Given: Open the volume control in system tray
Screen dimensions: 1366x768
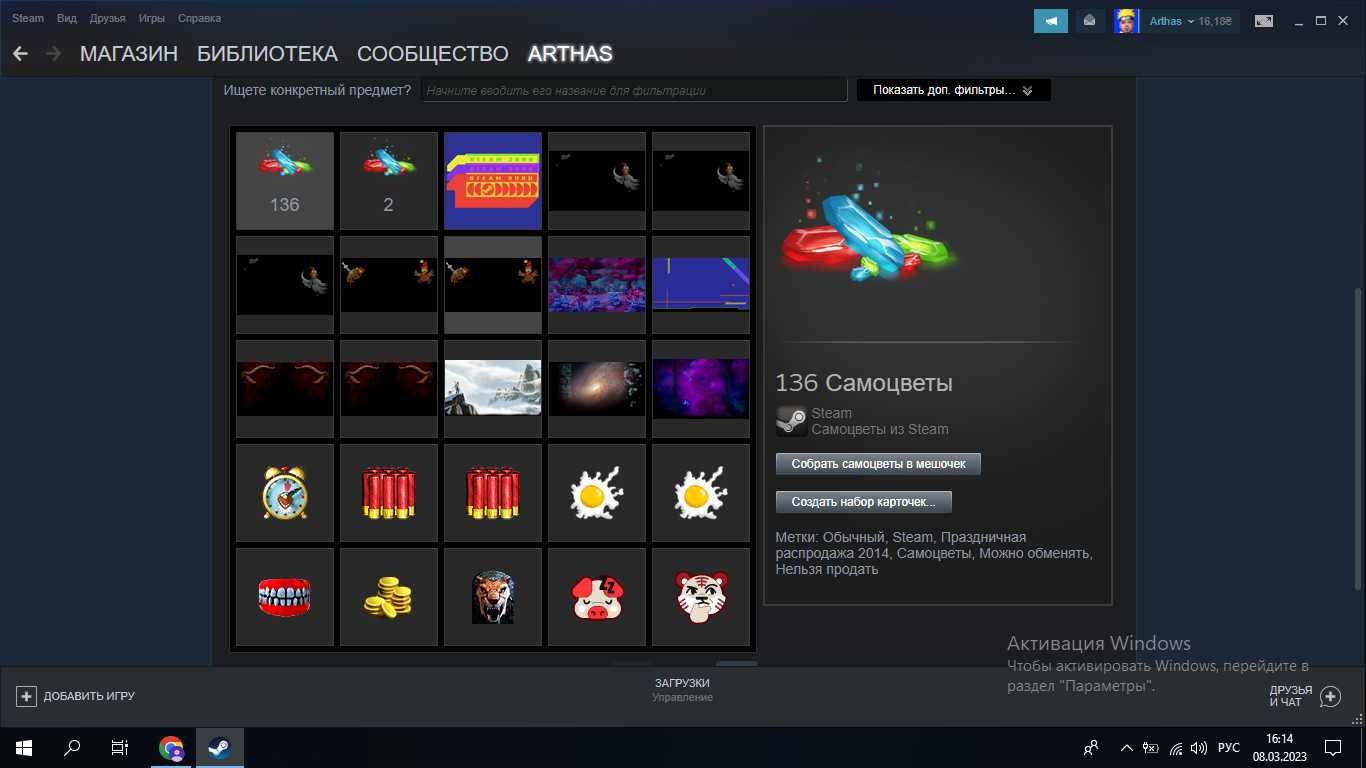Looking at the screenshot, I should [x=1199, y=747].
